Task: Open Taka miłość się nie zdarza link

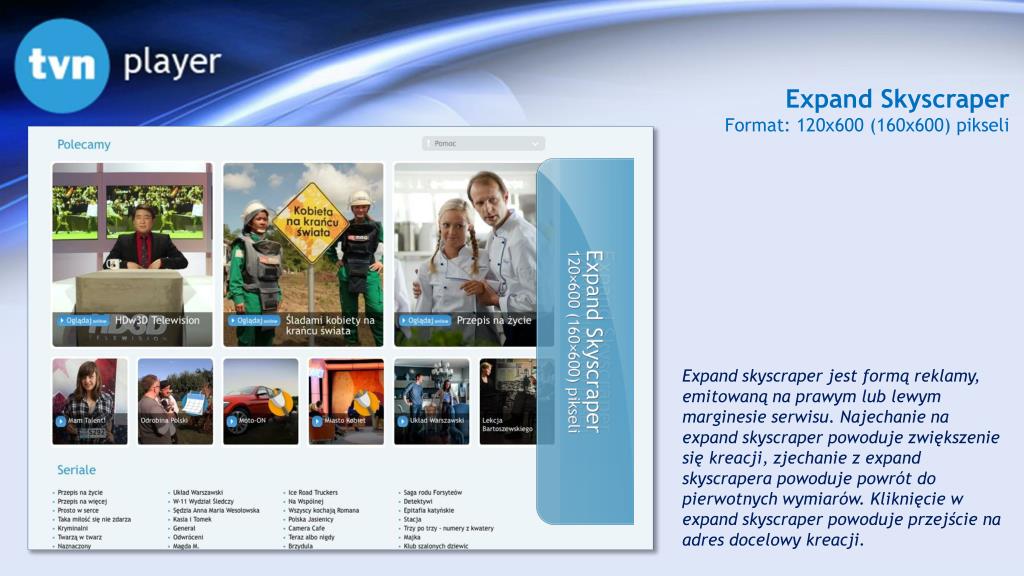Action: 94,519
